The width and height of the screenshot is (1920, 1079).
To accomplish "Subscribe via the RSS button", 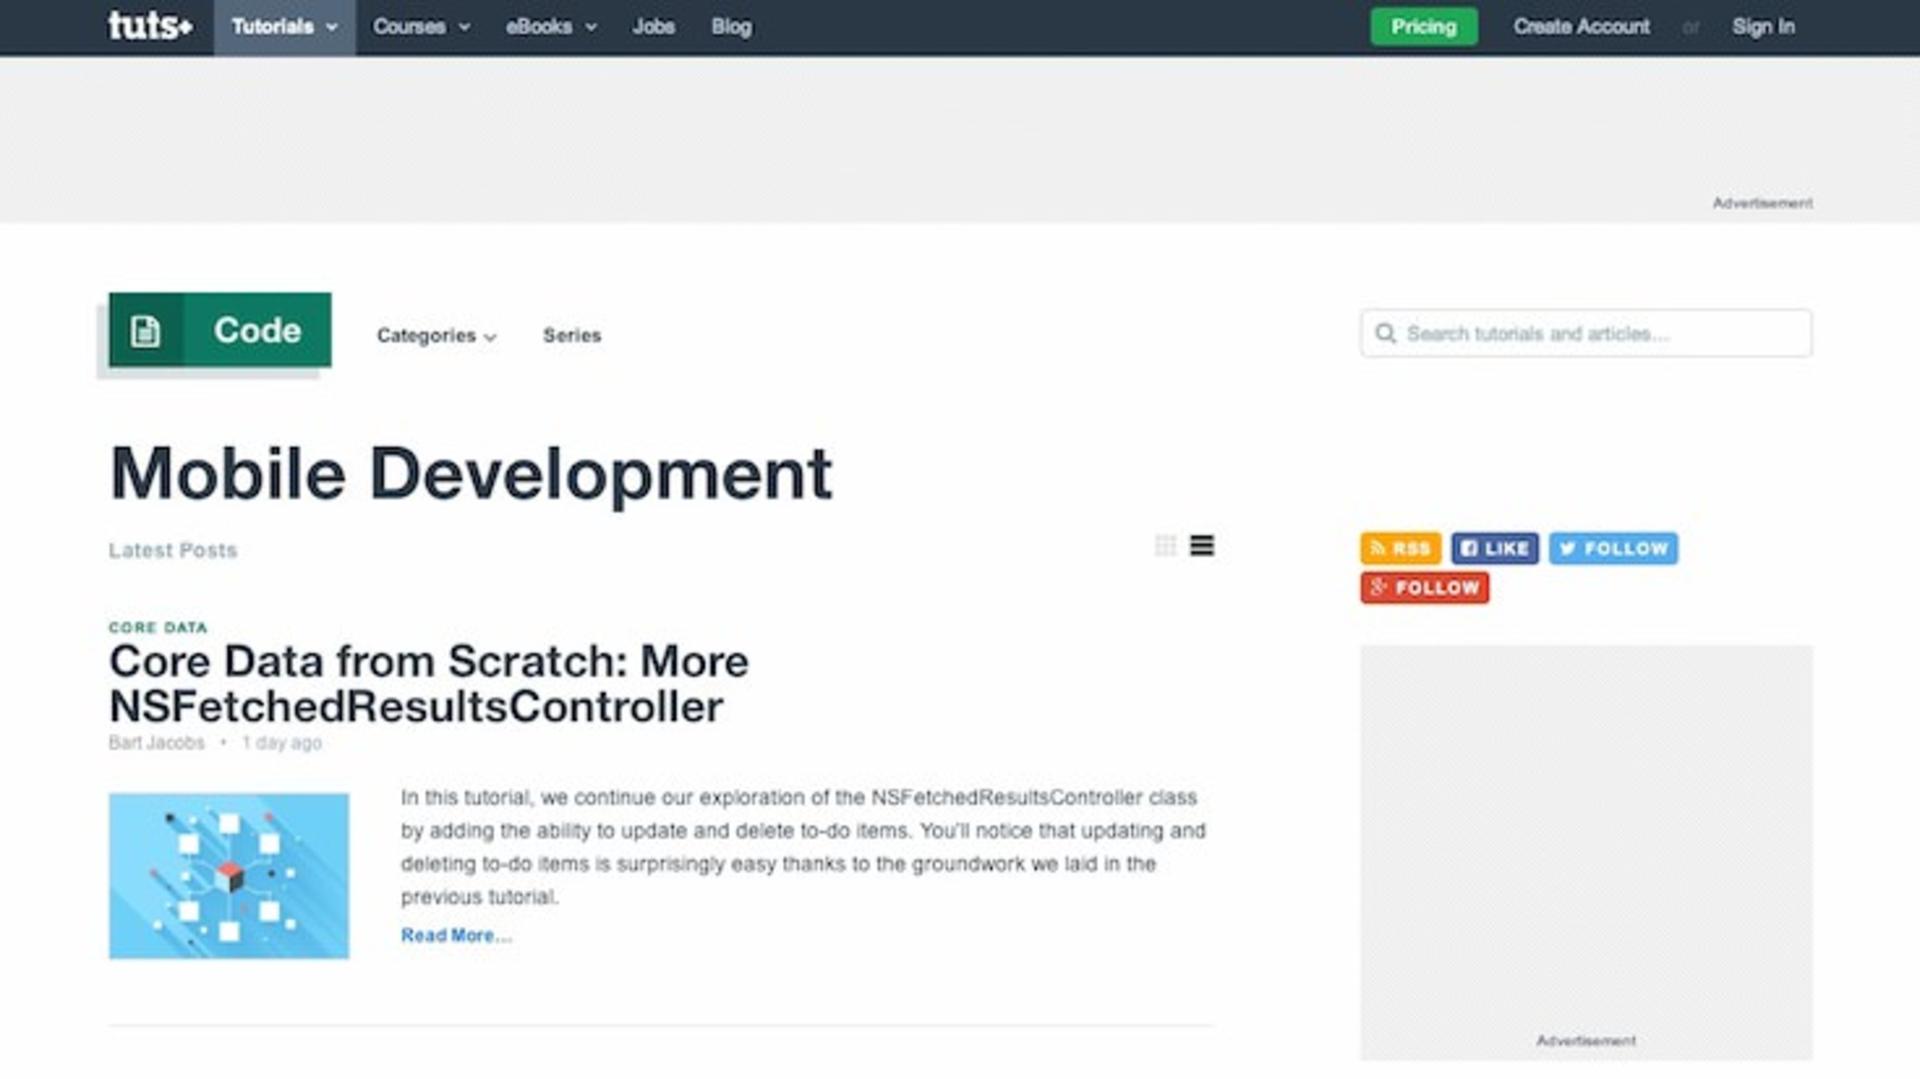I will pyautogui.click(x=1400, y=548).
